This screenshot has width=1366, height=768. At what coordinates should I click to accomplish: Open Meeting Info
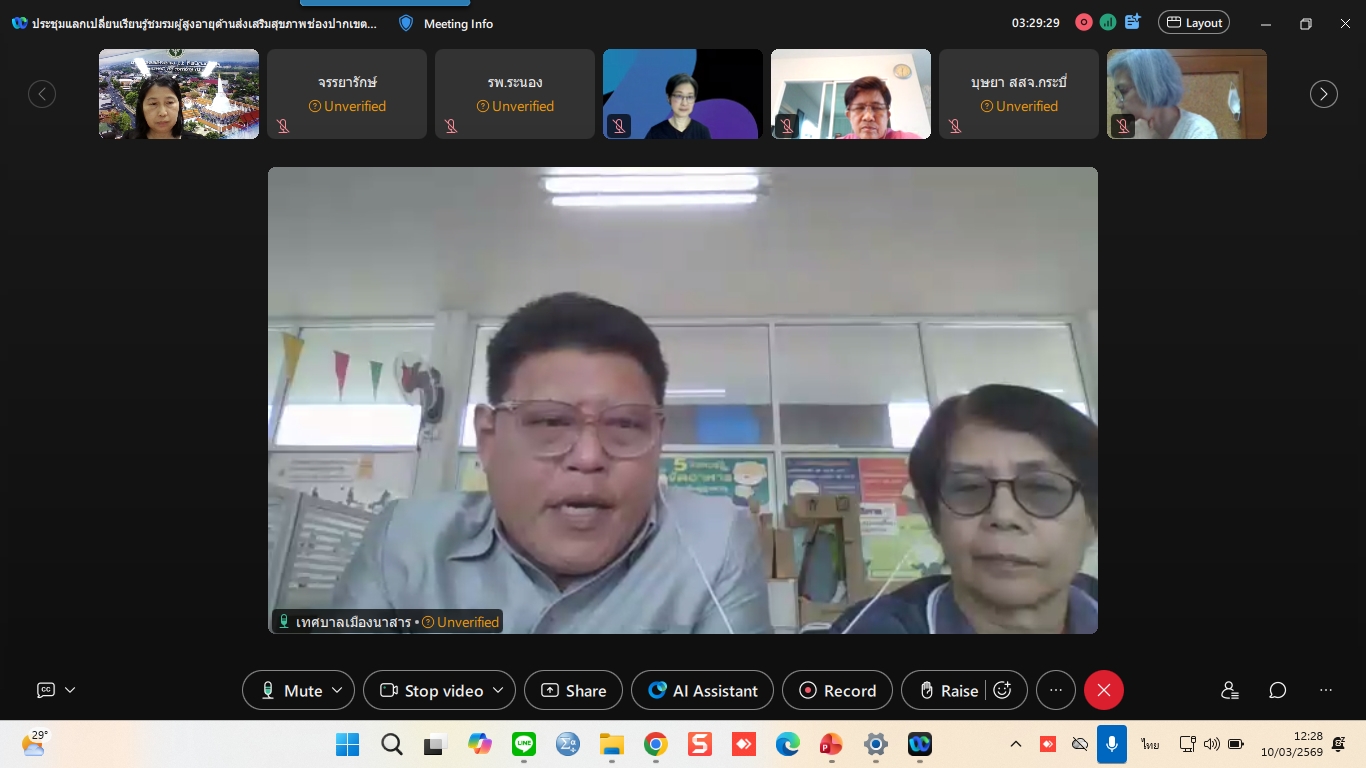[446, 23]
